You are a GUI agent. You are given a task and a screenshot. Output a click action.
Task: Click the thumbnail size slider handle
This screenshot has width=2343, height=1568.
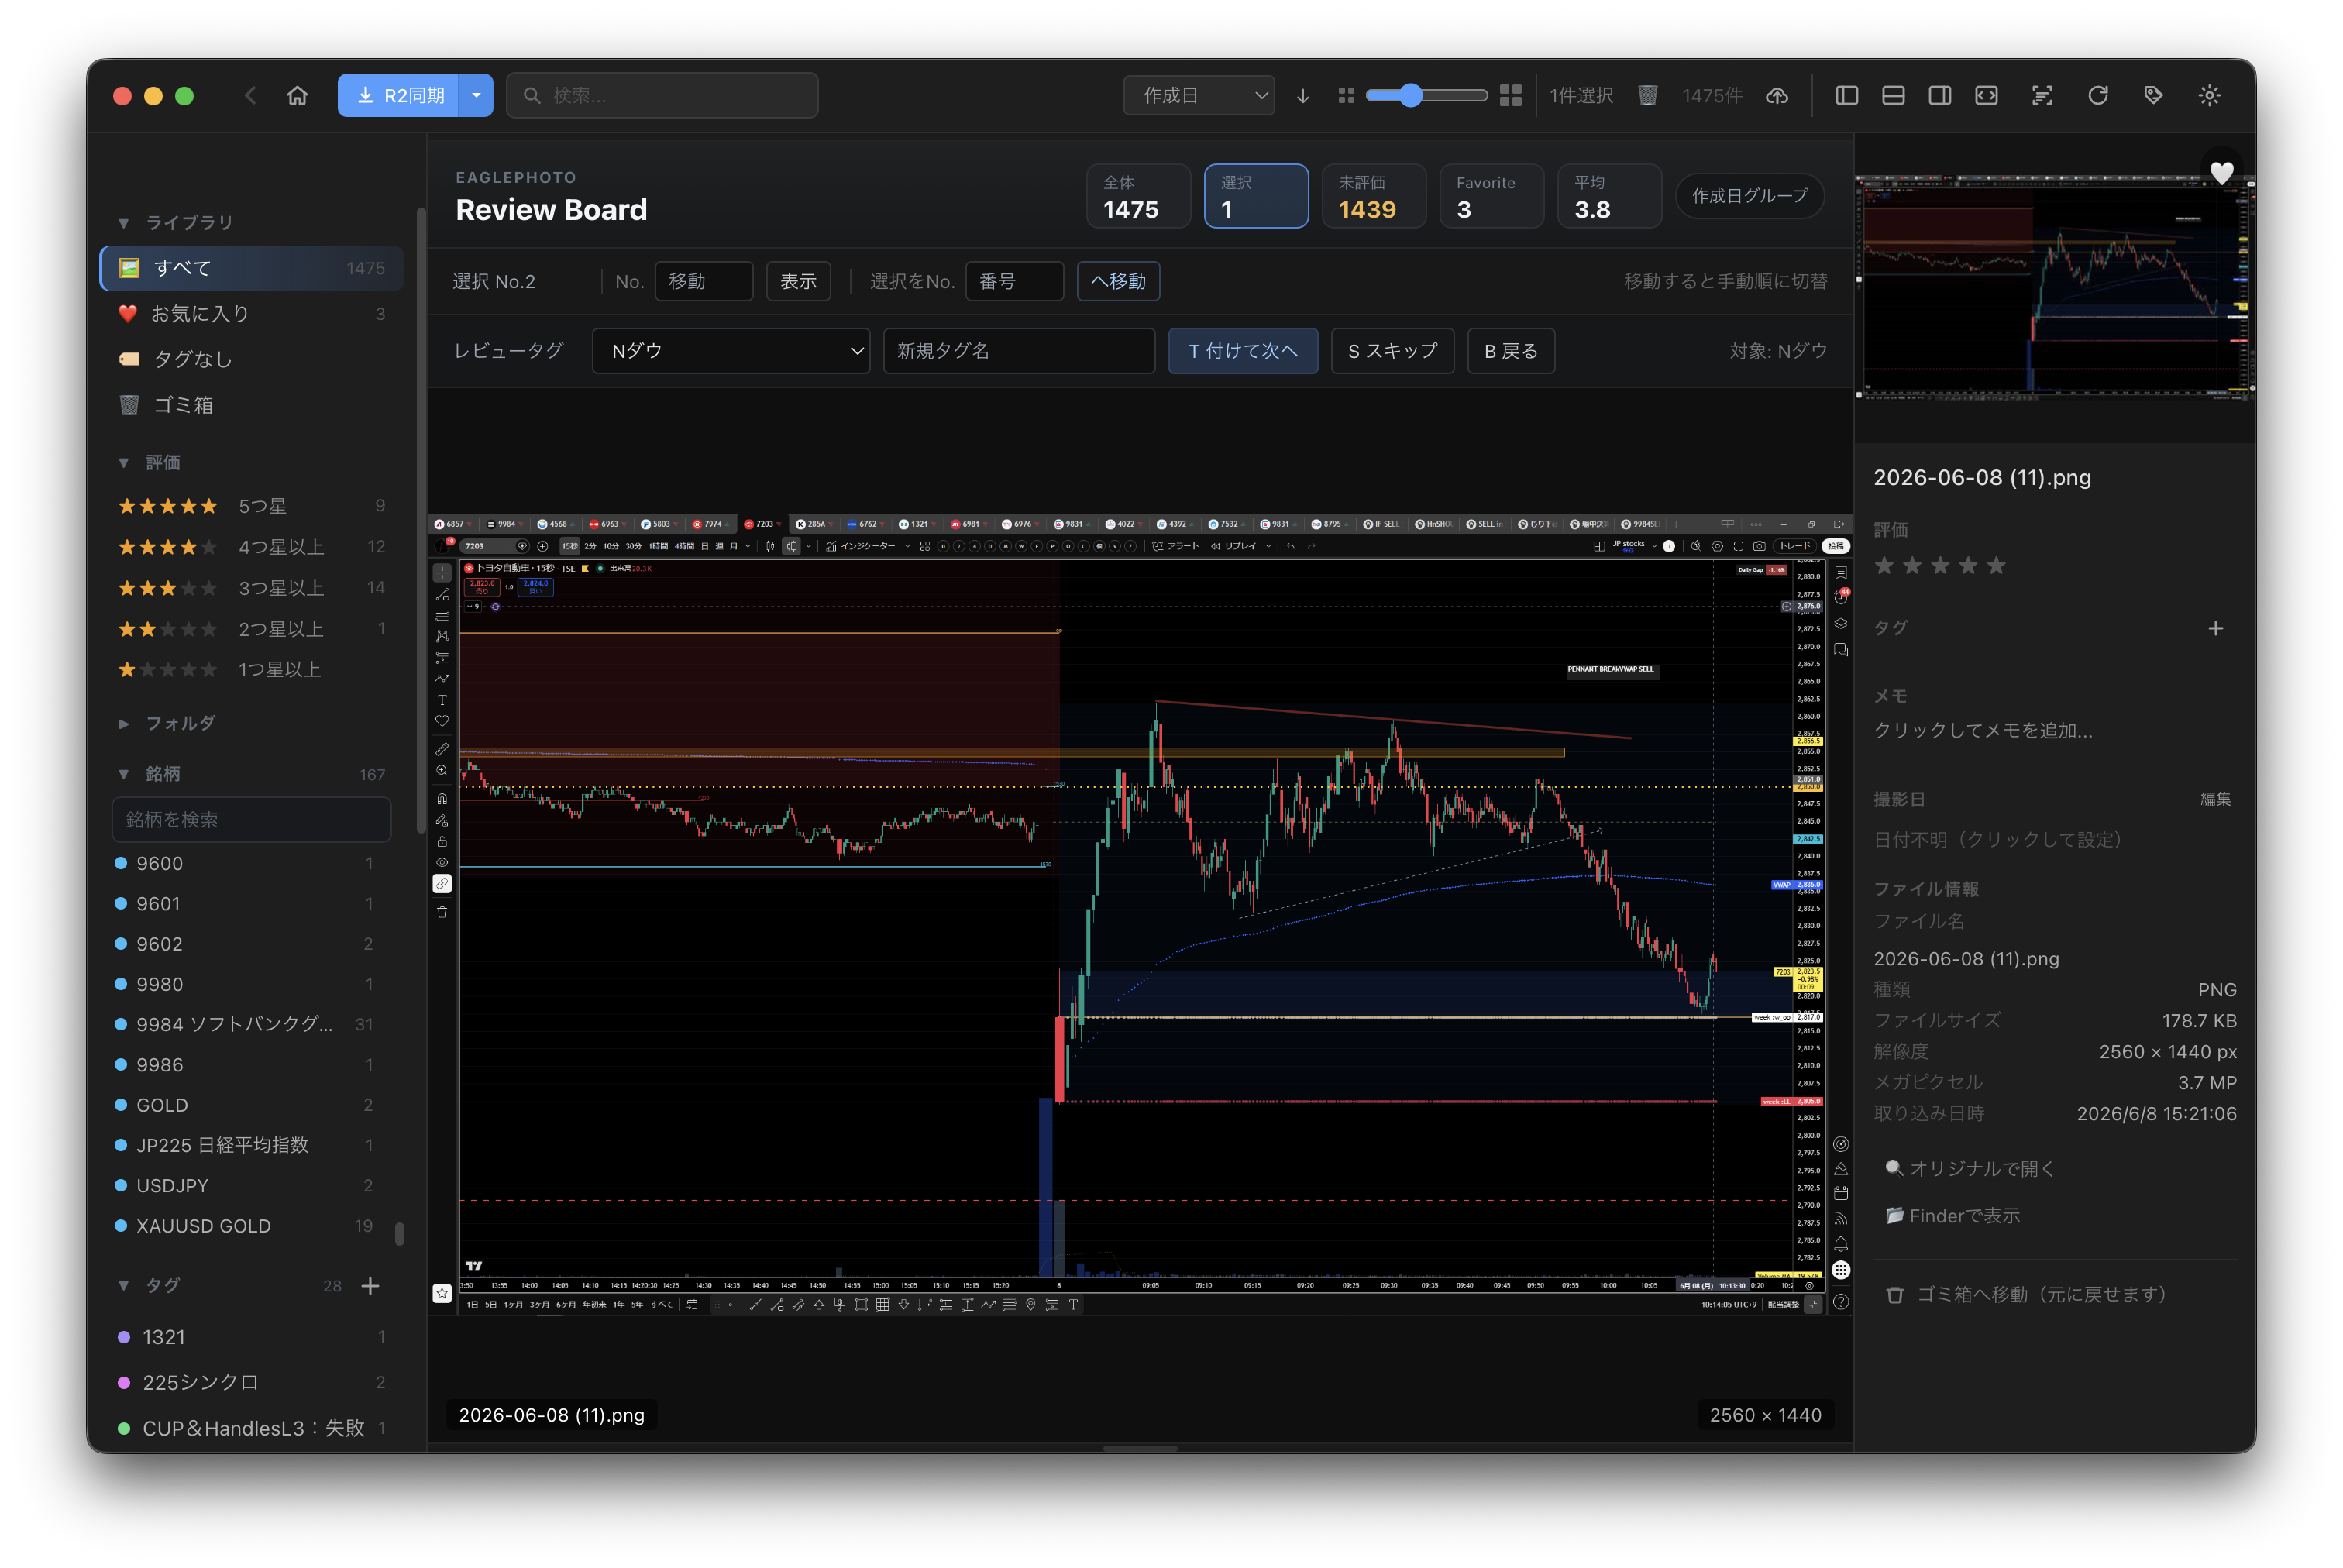[1410, 95]
